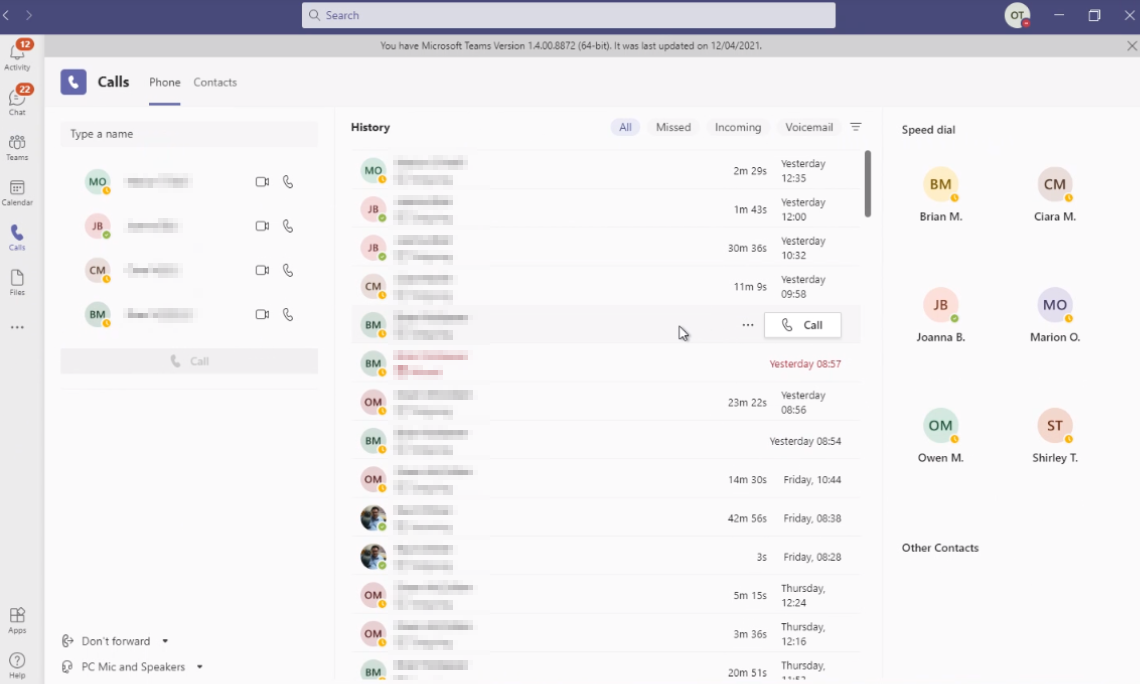This screenshot has height=684, width=1140.
Task: Open more options on the highlighted history entry
Action: coord(747,325)
